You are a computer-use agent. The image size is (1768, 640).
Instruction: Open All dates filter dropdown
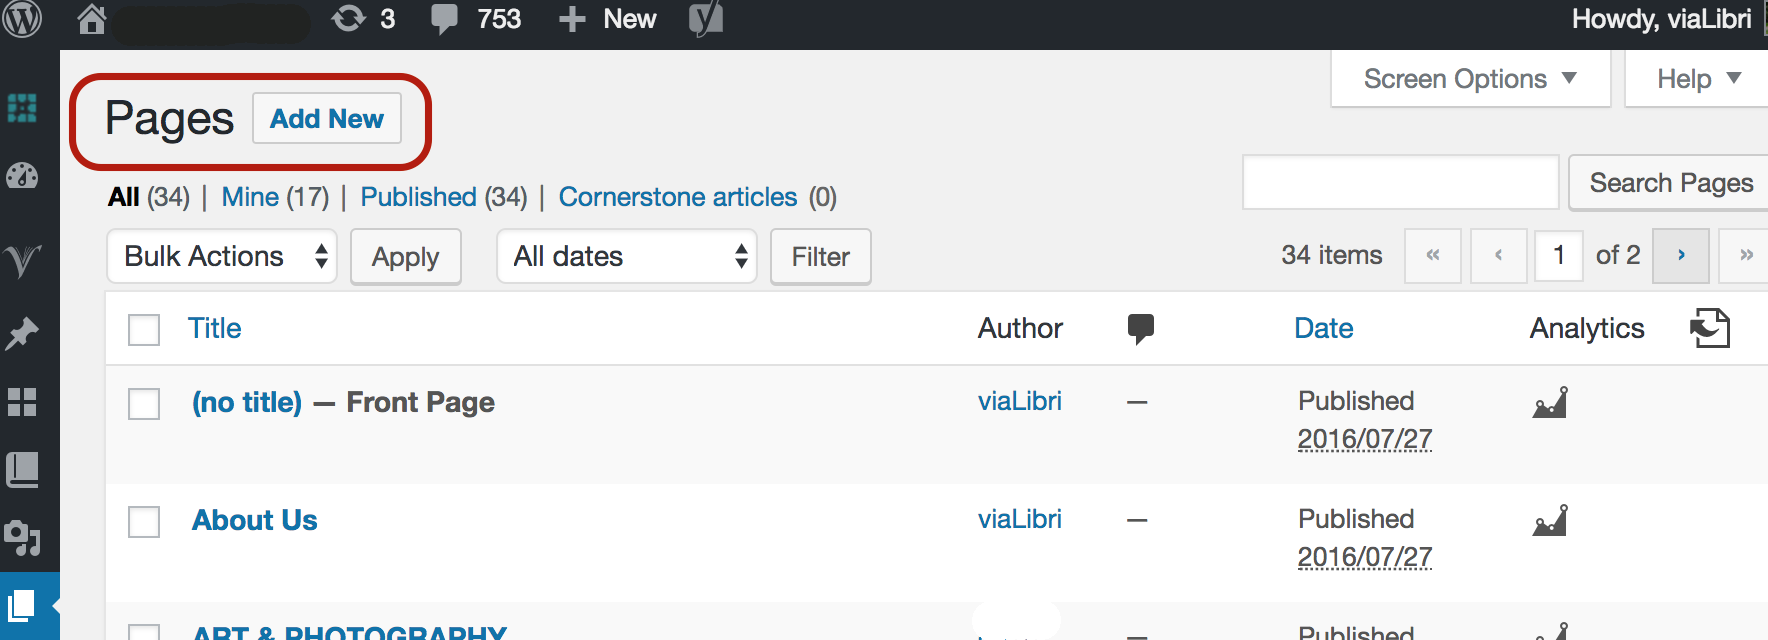[x=627, y=256]
